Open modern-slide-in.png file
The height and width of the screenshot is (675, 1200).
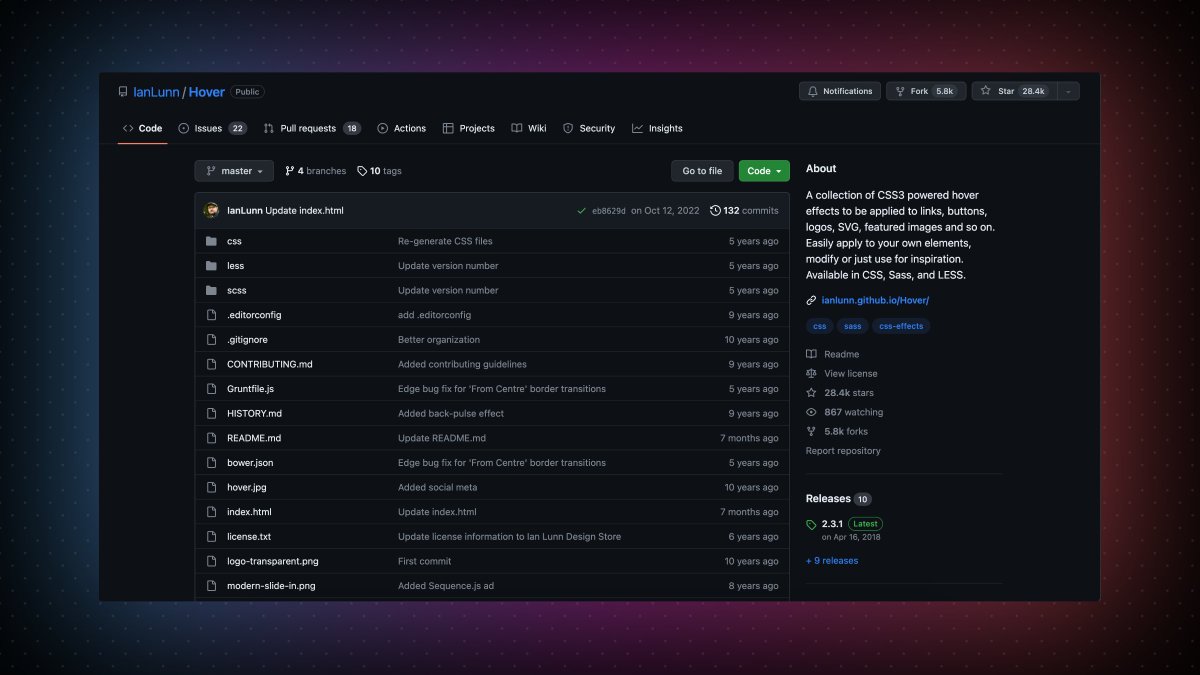click(271, 586)
